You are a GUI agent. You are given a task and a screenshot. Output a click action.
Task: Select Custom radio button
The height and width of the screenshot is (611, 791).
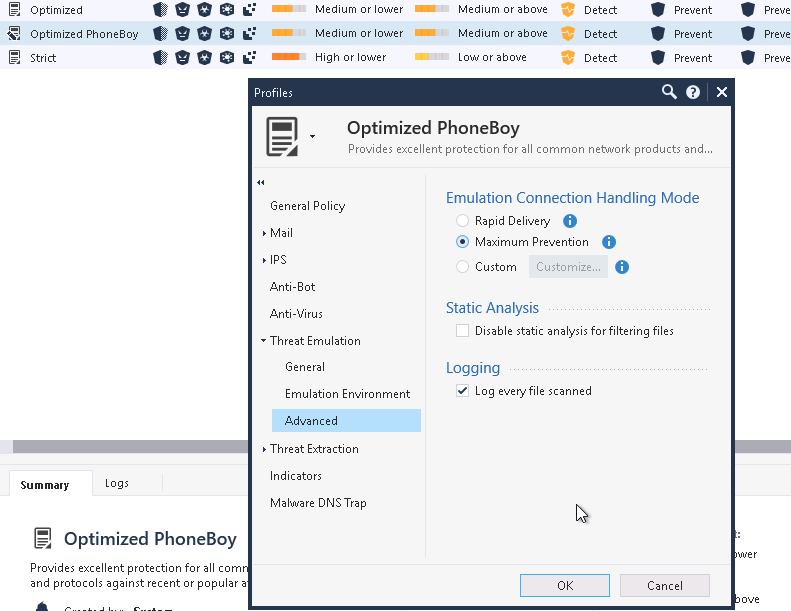462,267
